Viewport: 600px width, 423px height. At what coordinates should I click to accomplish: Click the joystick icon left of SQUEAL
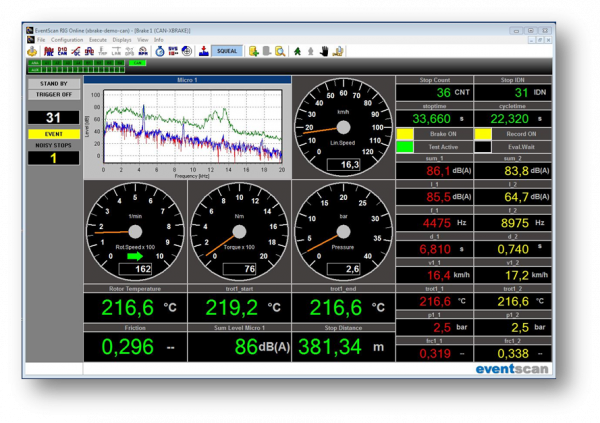[x=203, y=50]
